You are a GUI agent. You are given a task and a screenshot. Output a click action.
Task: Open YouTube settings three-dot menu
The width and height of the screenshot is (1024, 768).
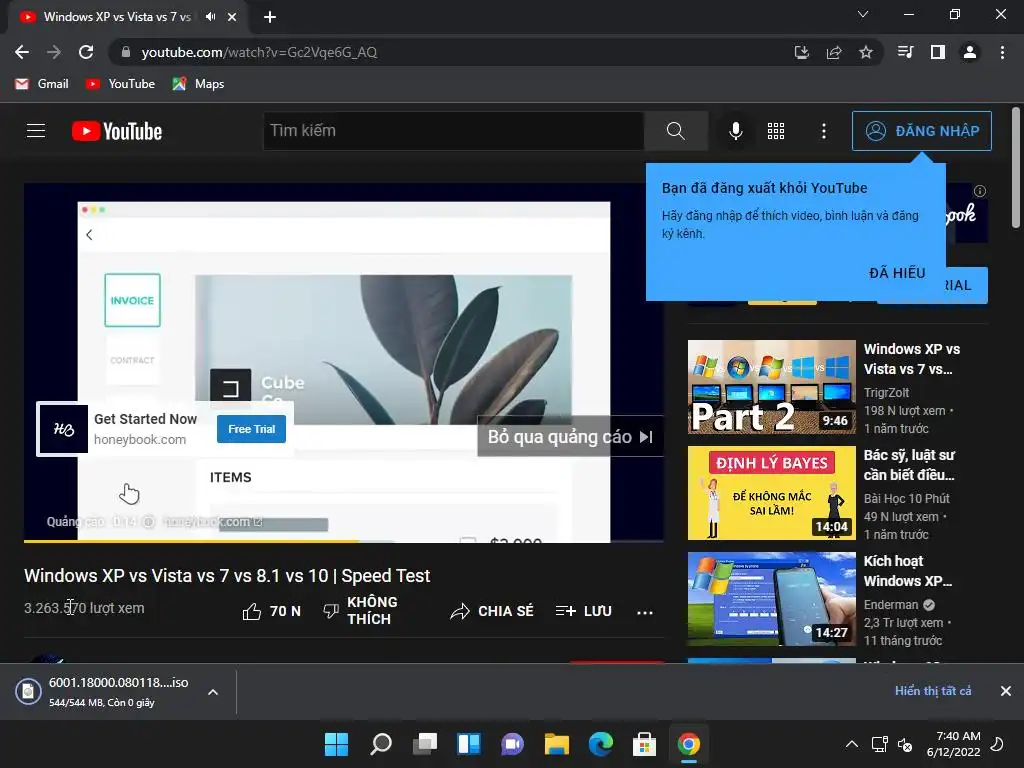tap(824, 131)
